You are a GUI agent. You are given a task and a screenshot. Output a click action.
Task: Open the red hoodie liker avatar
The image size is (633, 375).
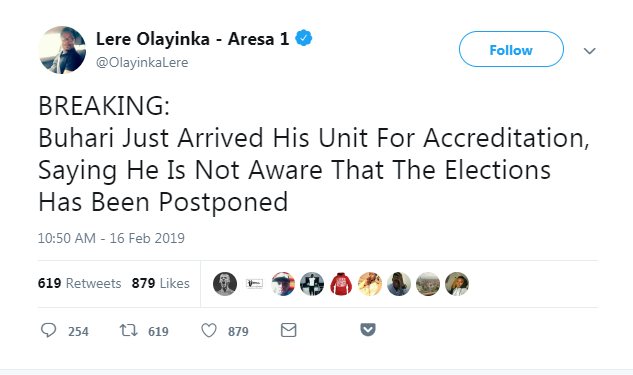pos(341,284)
